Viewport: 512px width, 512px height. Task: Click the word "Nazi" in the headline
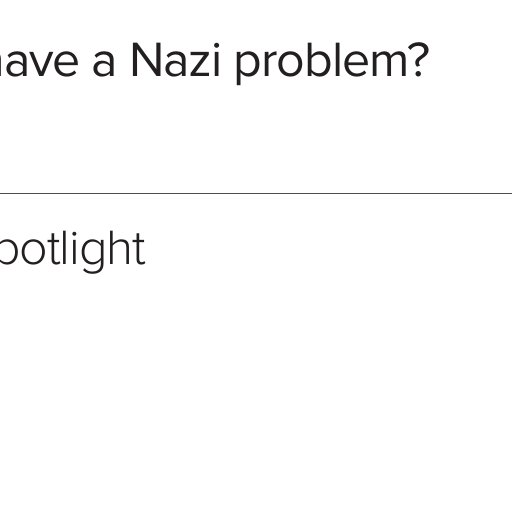(176, 60)
